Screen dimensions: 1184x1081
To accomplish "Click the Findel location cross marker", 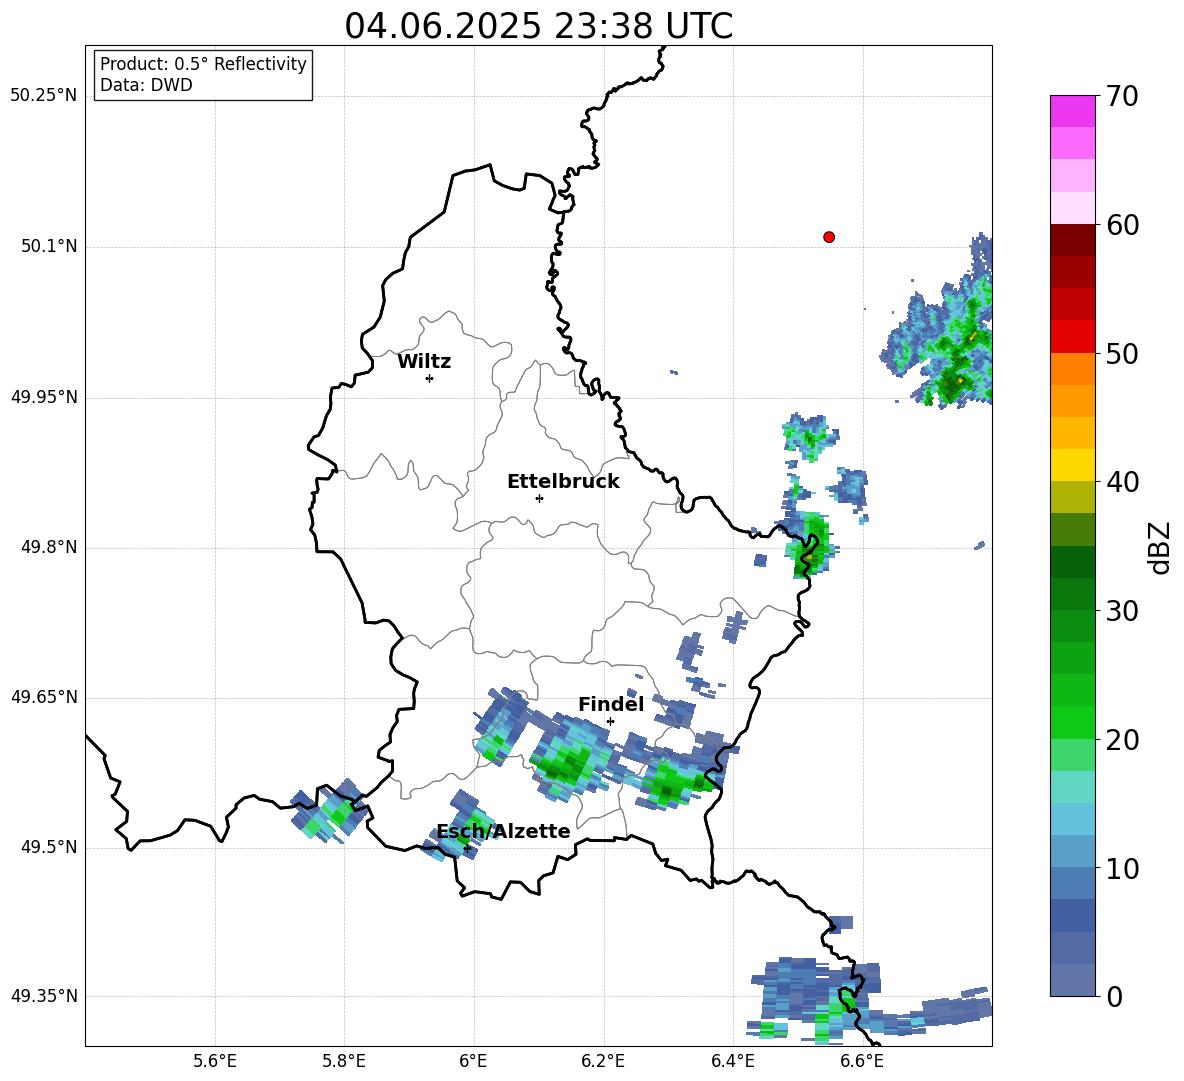I will pos(610,722).
